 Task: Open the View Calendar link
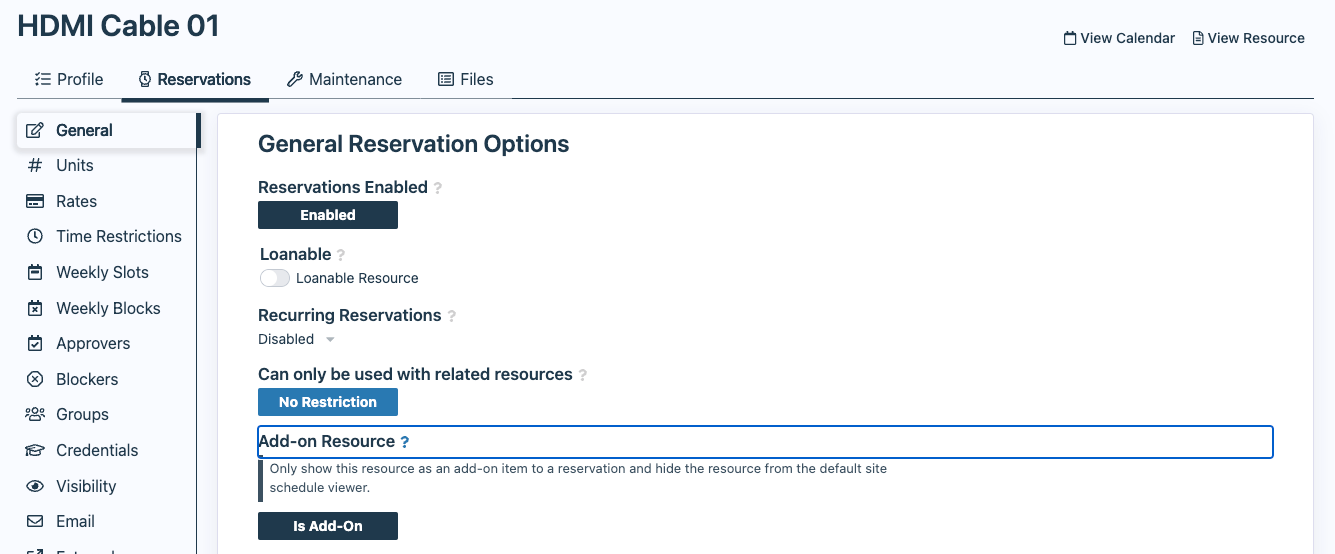(1119, 38)
